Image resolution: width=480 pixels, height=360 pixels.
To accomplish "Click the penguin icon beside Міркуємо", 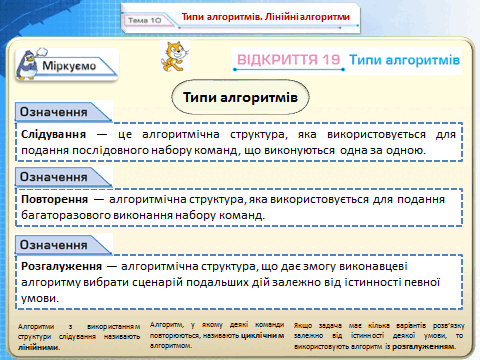I will pos(29,63).
